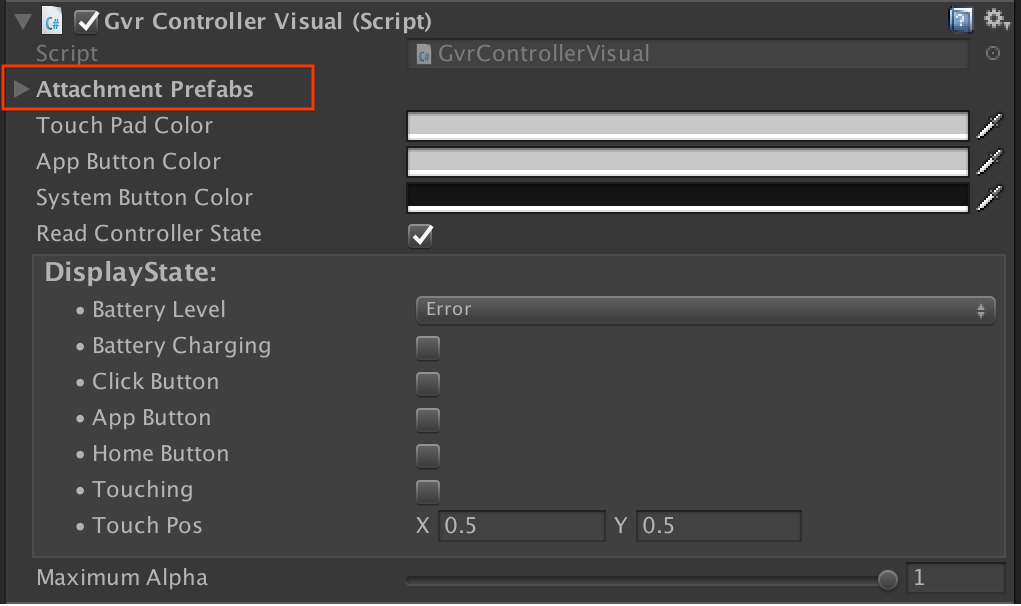The height and width of the screenshot is (606, 1021).
Task: Open the Battery Level dropdown showing Error
Action: click(705, 310)
